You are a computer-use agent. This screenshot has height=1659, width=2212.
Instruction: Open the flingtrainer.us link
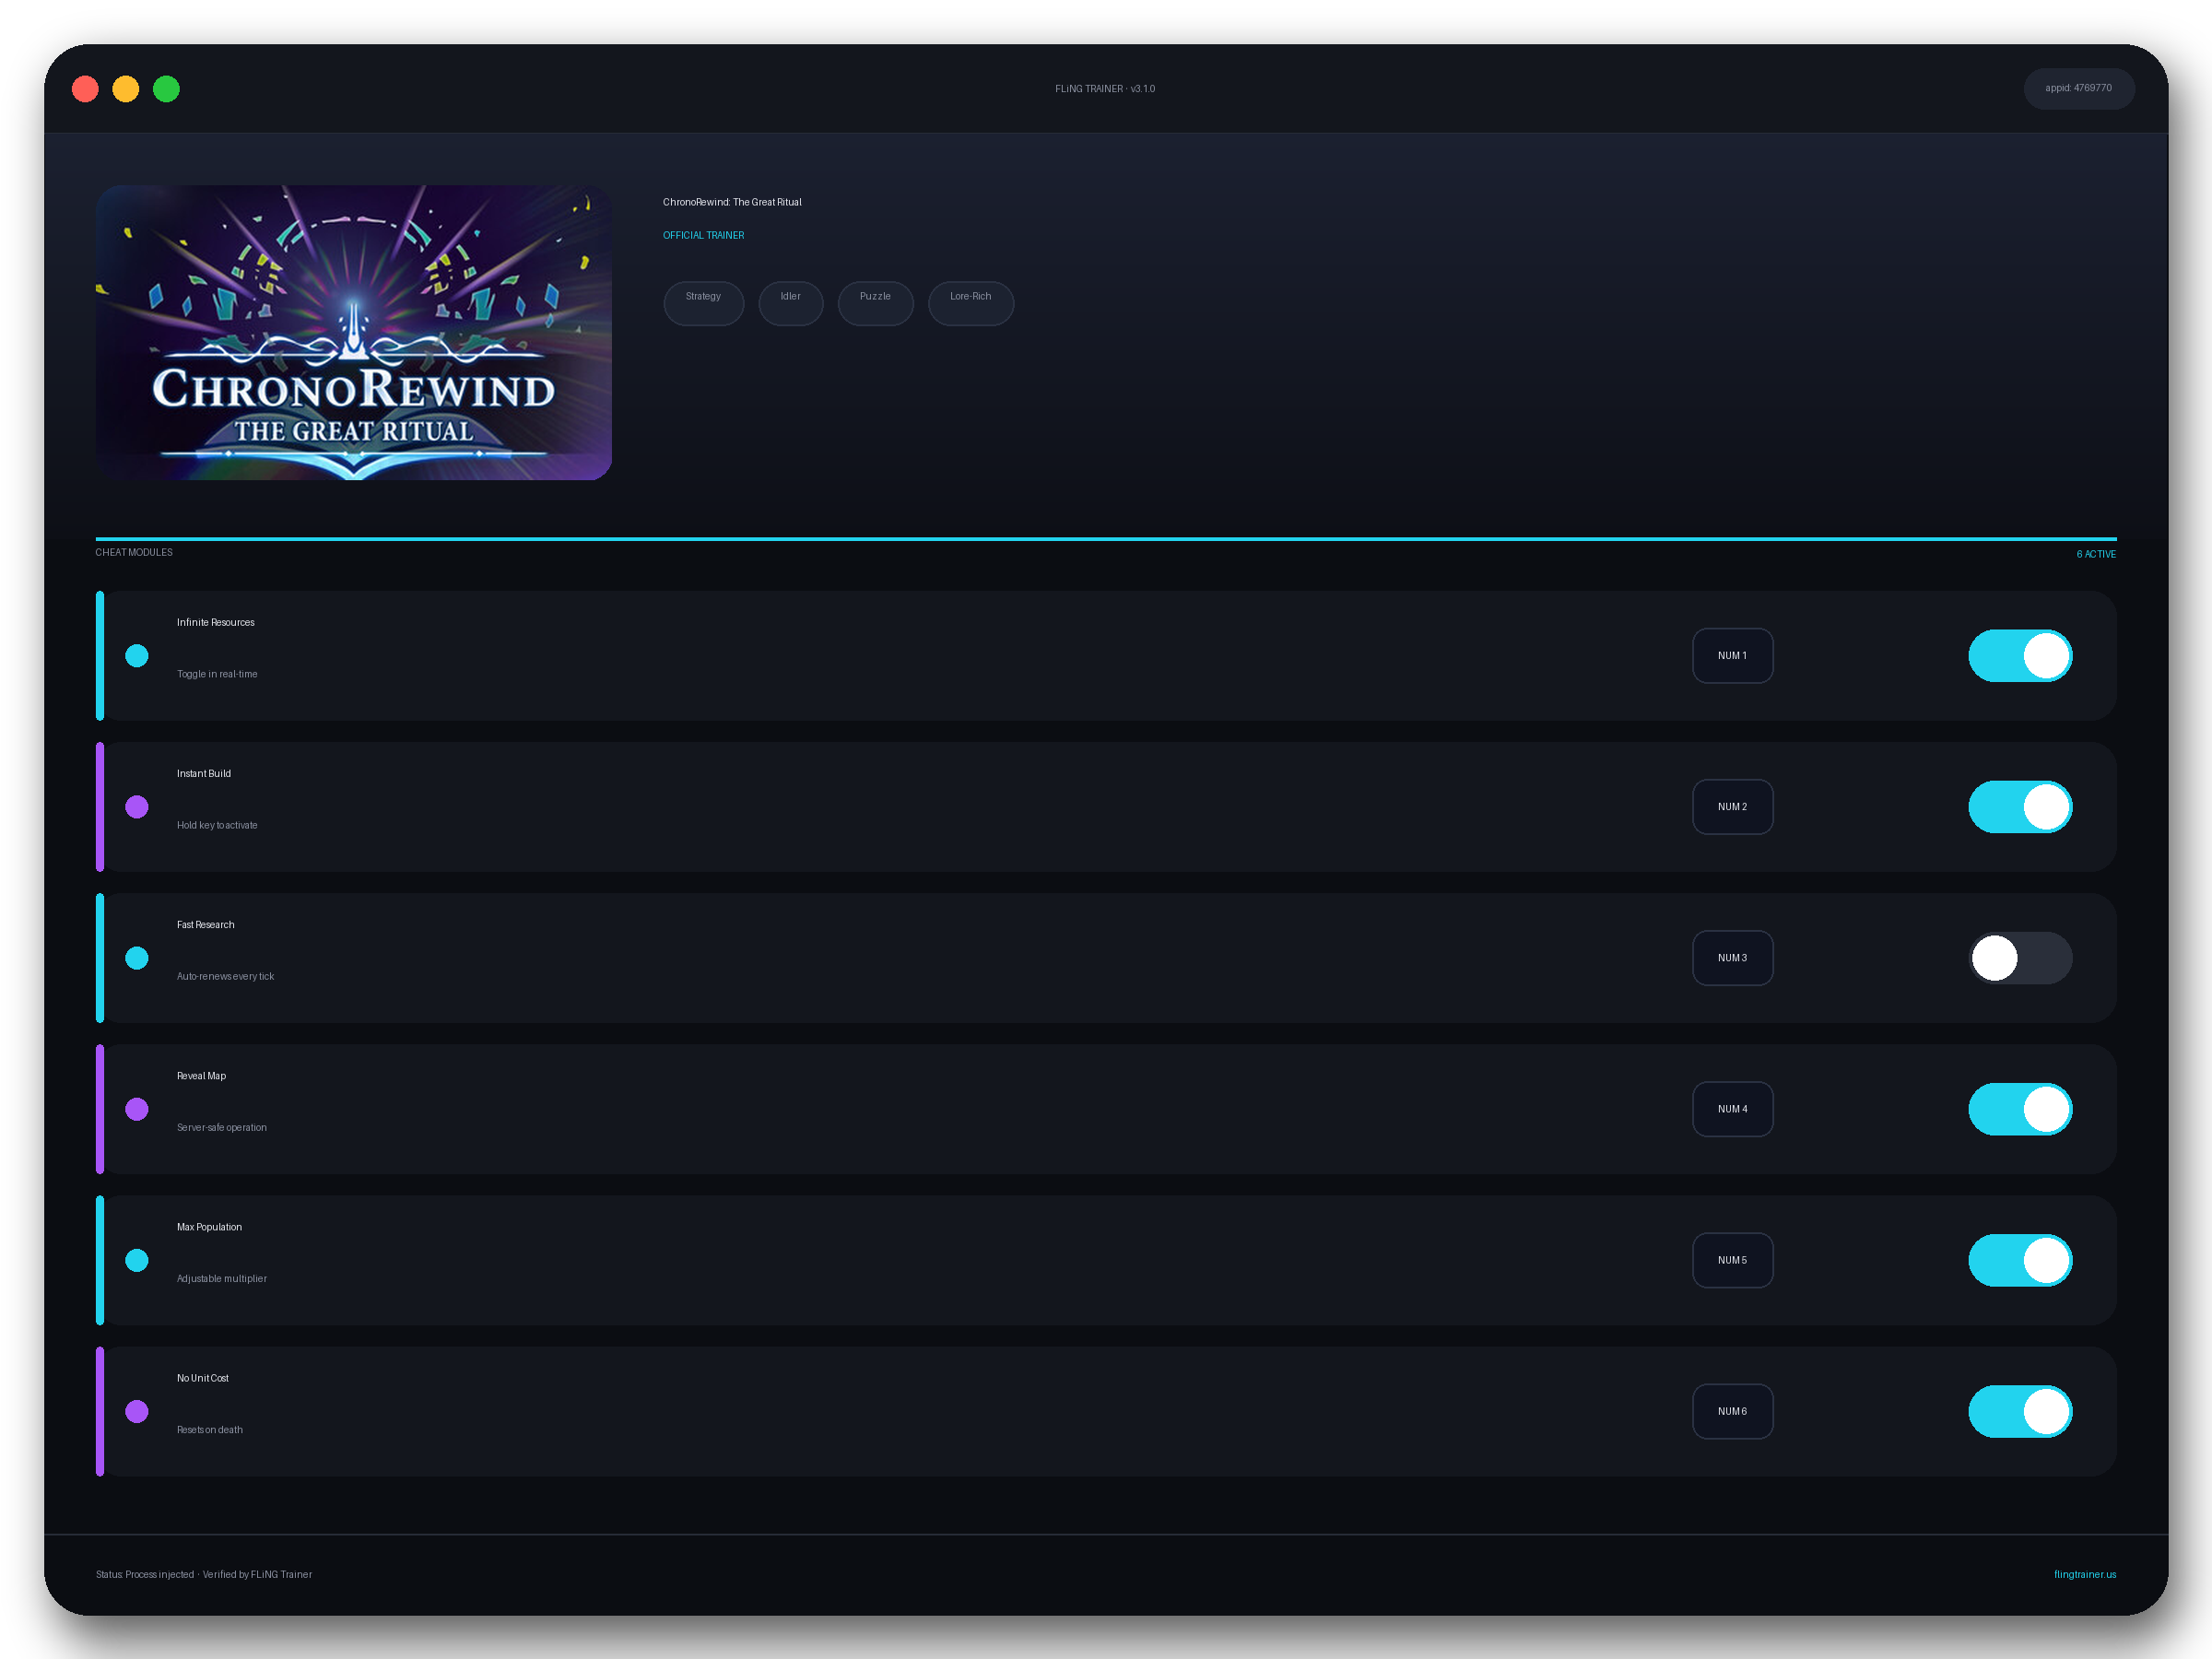click(x=2084, y=1574)
